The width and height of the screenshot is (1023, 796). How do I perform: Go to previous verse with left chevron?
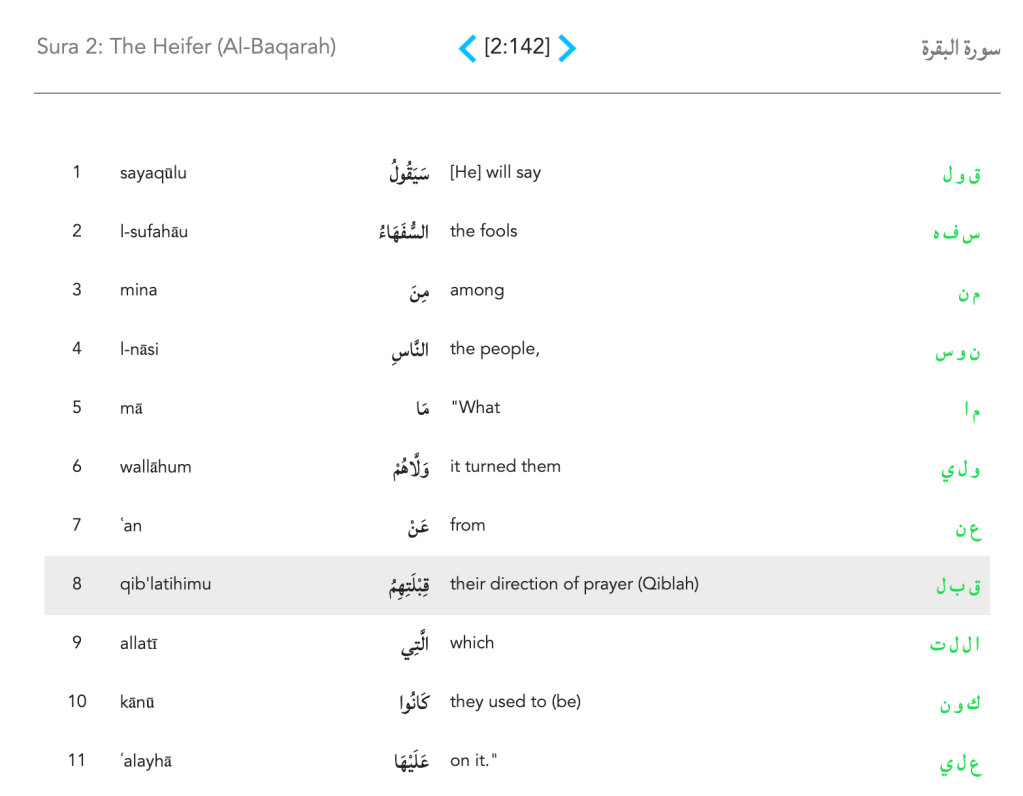(x=467, y=48)
